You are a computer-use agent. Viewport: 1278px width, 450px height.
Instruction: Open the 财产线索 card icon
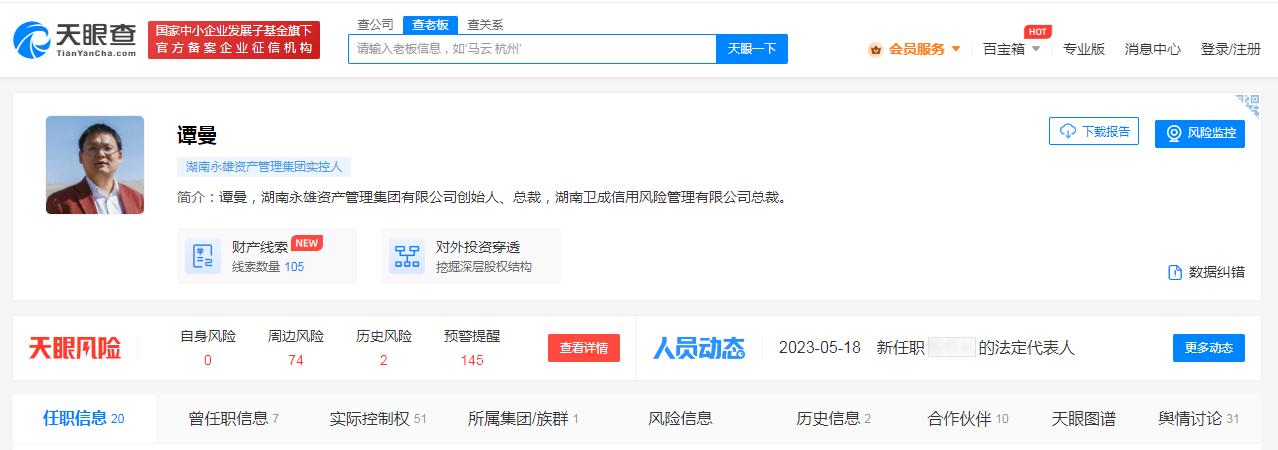(x=203, y=256)
